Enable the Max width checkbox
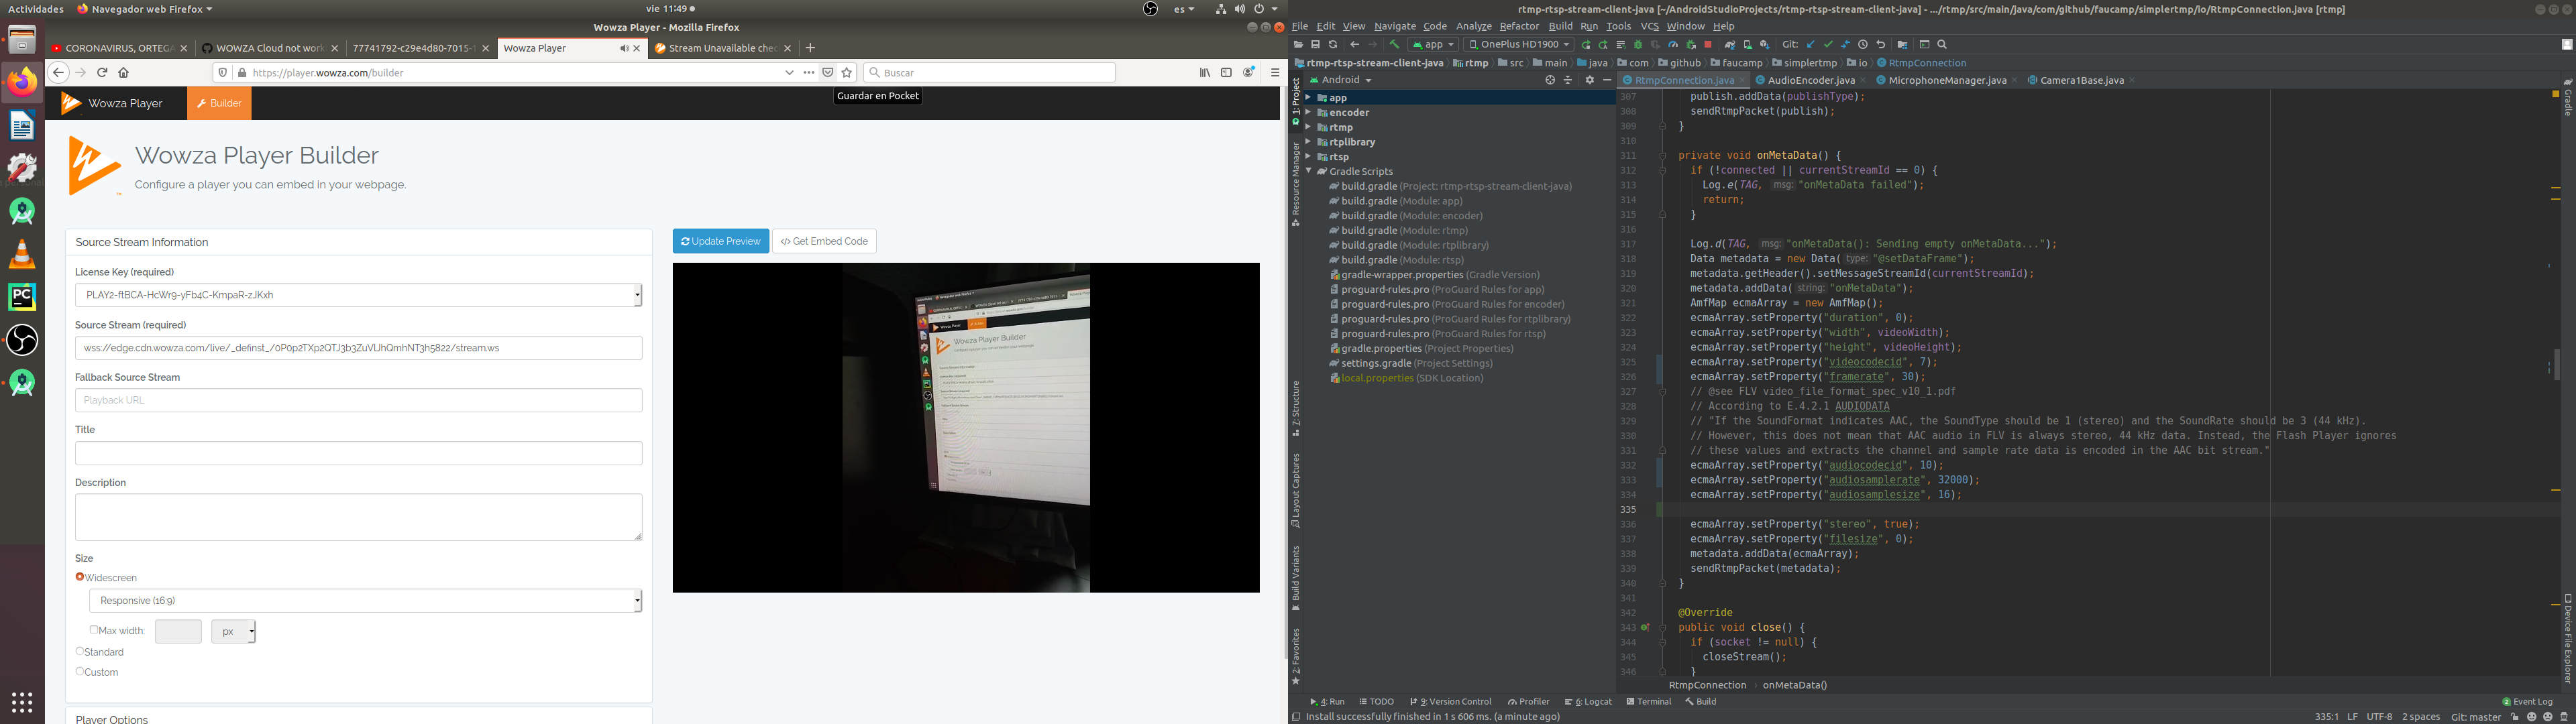Screen dimensions: 2576x724 [x=93, y=630]
